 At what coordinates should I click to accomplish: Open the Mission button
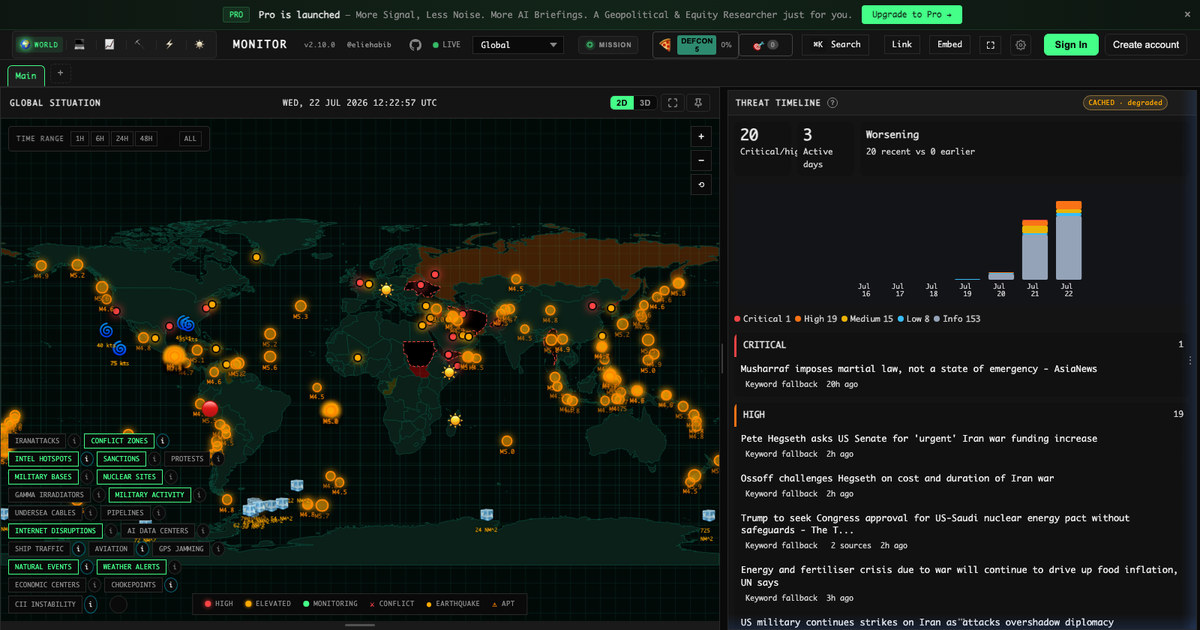tap(608, 45)
